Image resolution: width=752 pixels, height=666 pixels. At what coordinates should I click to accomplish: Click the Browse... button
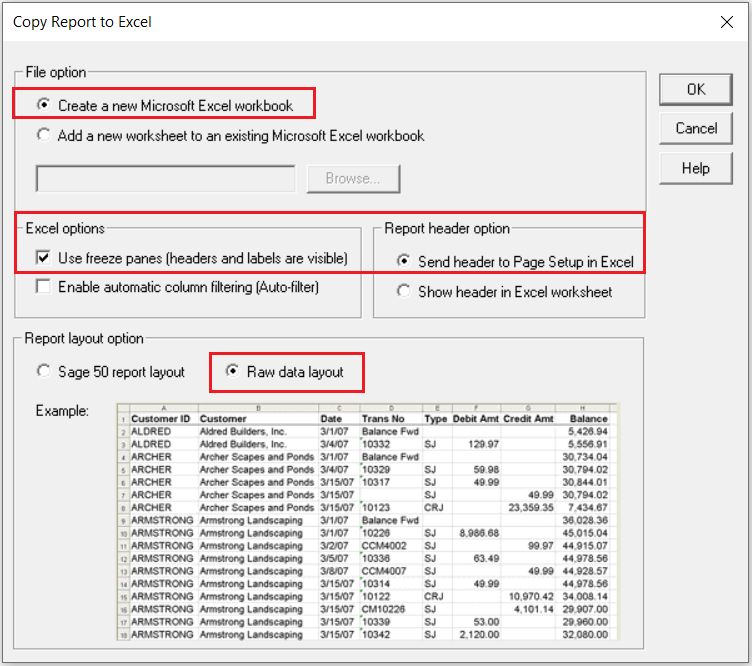coord(353,179)
